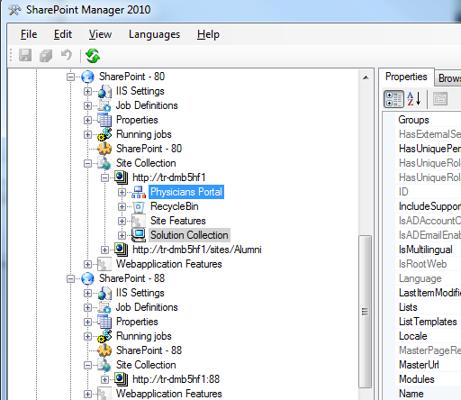Click the orange gear icon of the SharePoint - 80 child node
The width and height of the screenshot is (461, 400).
[104, 149]
